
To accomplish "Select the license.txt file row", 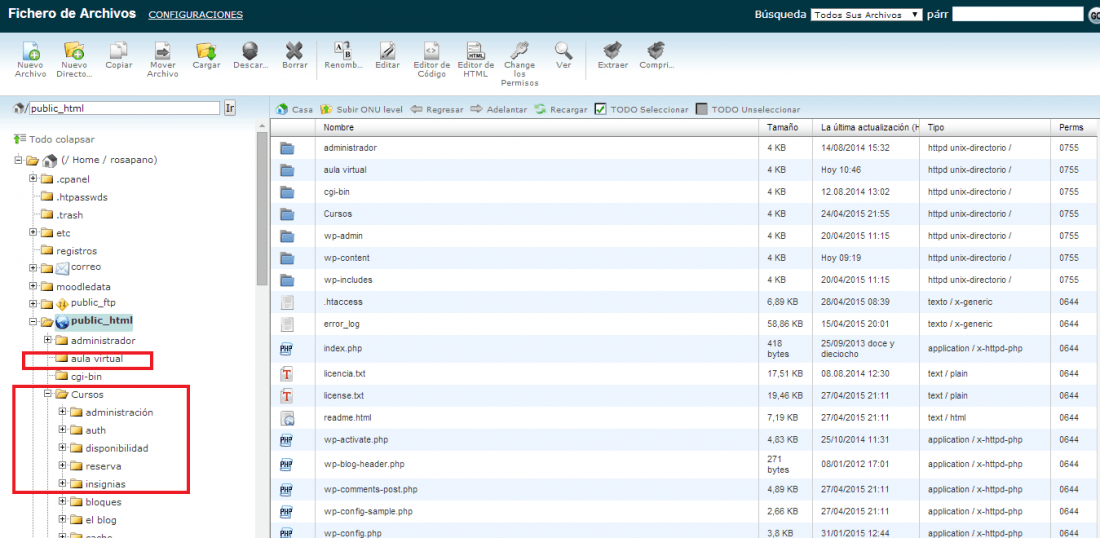I will click(x=685, y=396).
